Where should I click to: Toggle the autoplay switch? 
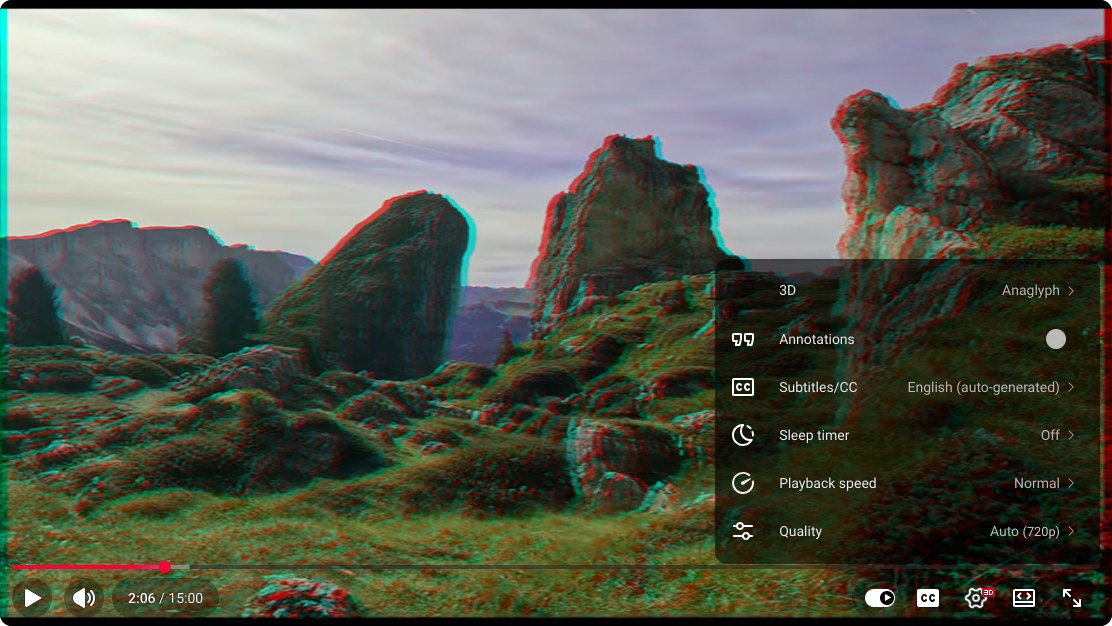click(x=879, y=598)
